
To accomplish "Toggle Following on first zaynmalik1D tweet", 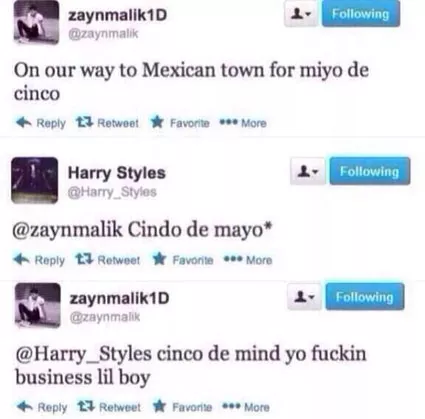I will pos(361,14).
